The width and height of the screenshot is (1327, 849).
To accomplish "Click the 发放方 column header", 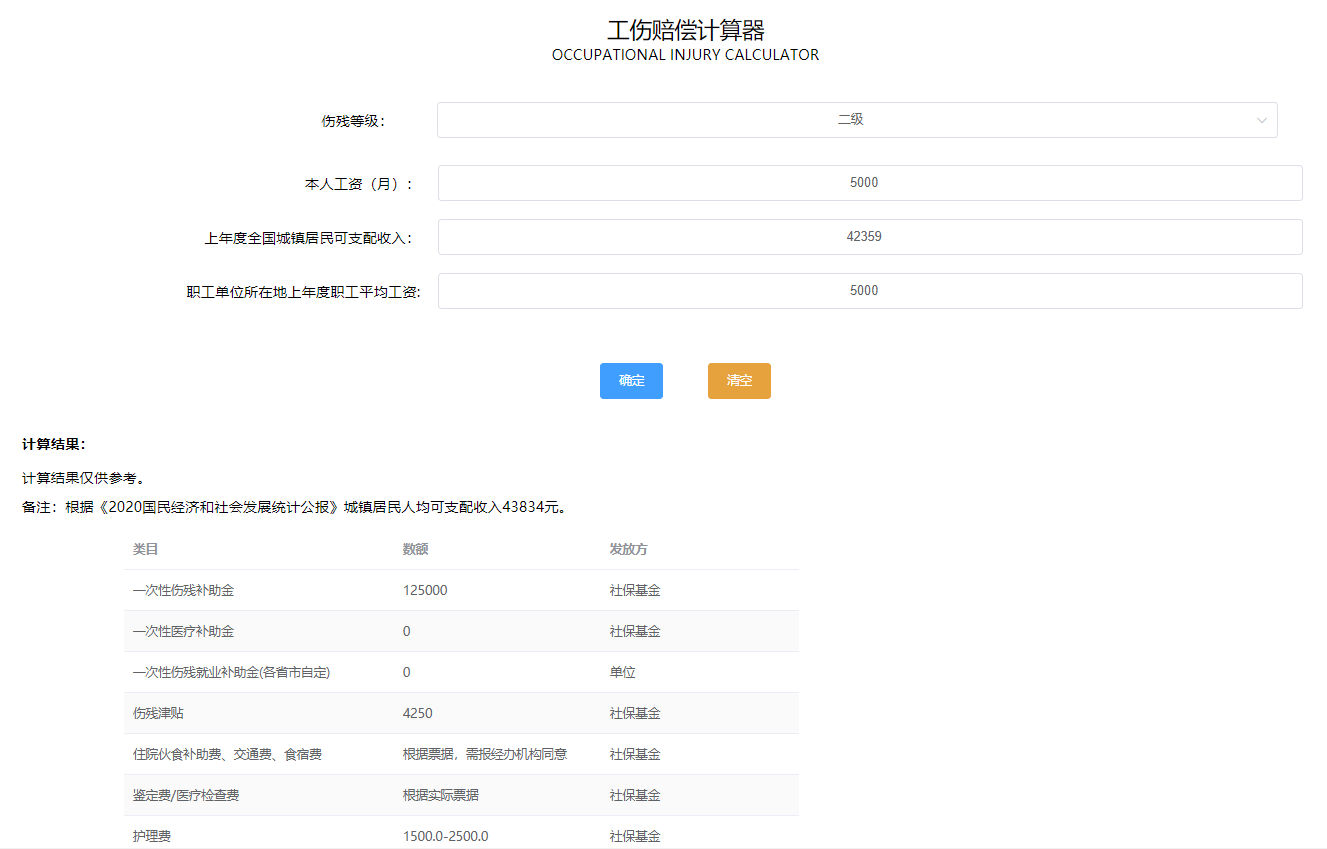I will 628,549.
